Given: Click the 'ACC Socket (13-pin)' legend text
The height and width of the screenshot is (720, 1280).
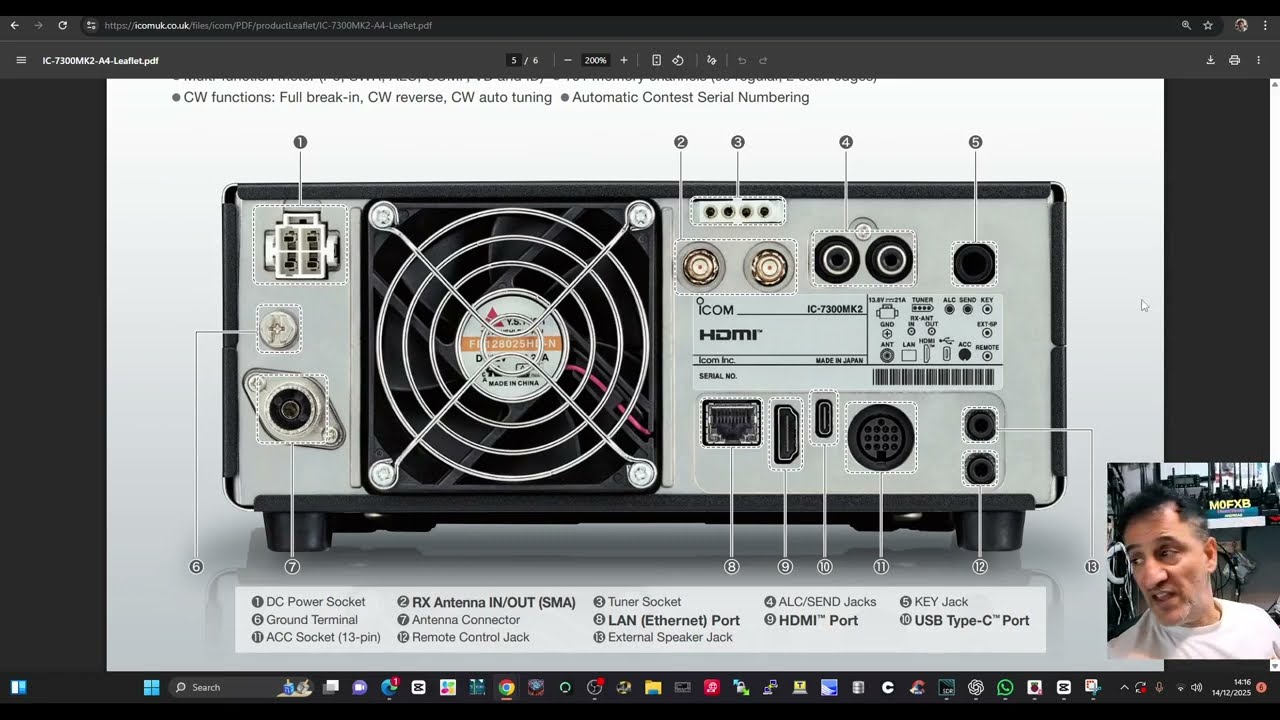Looking at the screenshot, I should pos(323,637).
